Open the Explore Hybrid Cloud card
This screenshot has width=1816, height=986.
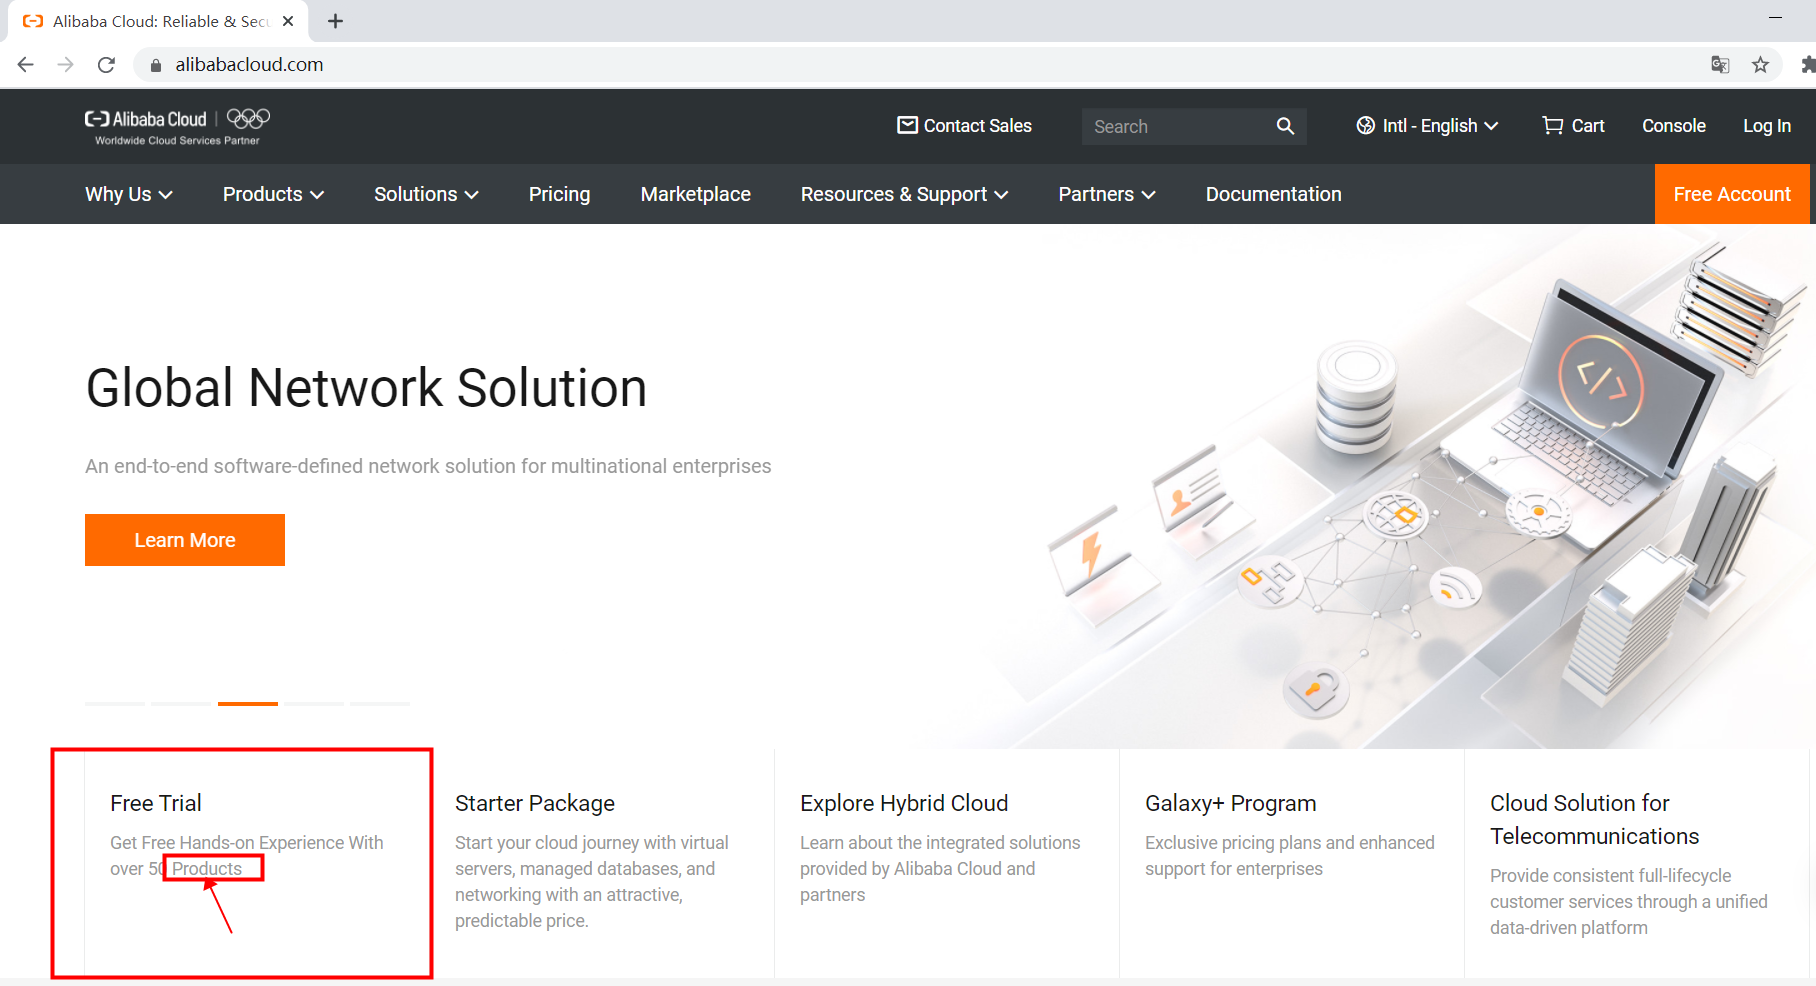(947, 862)
